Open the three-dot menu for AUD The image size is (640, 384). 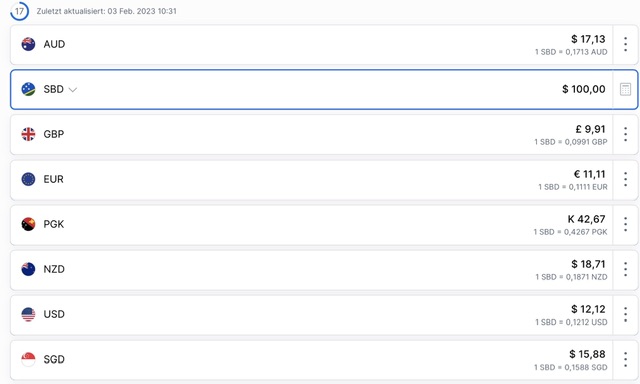click(x=625, y=44)
